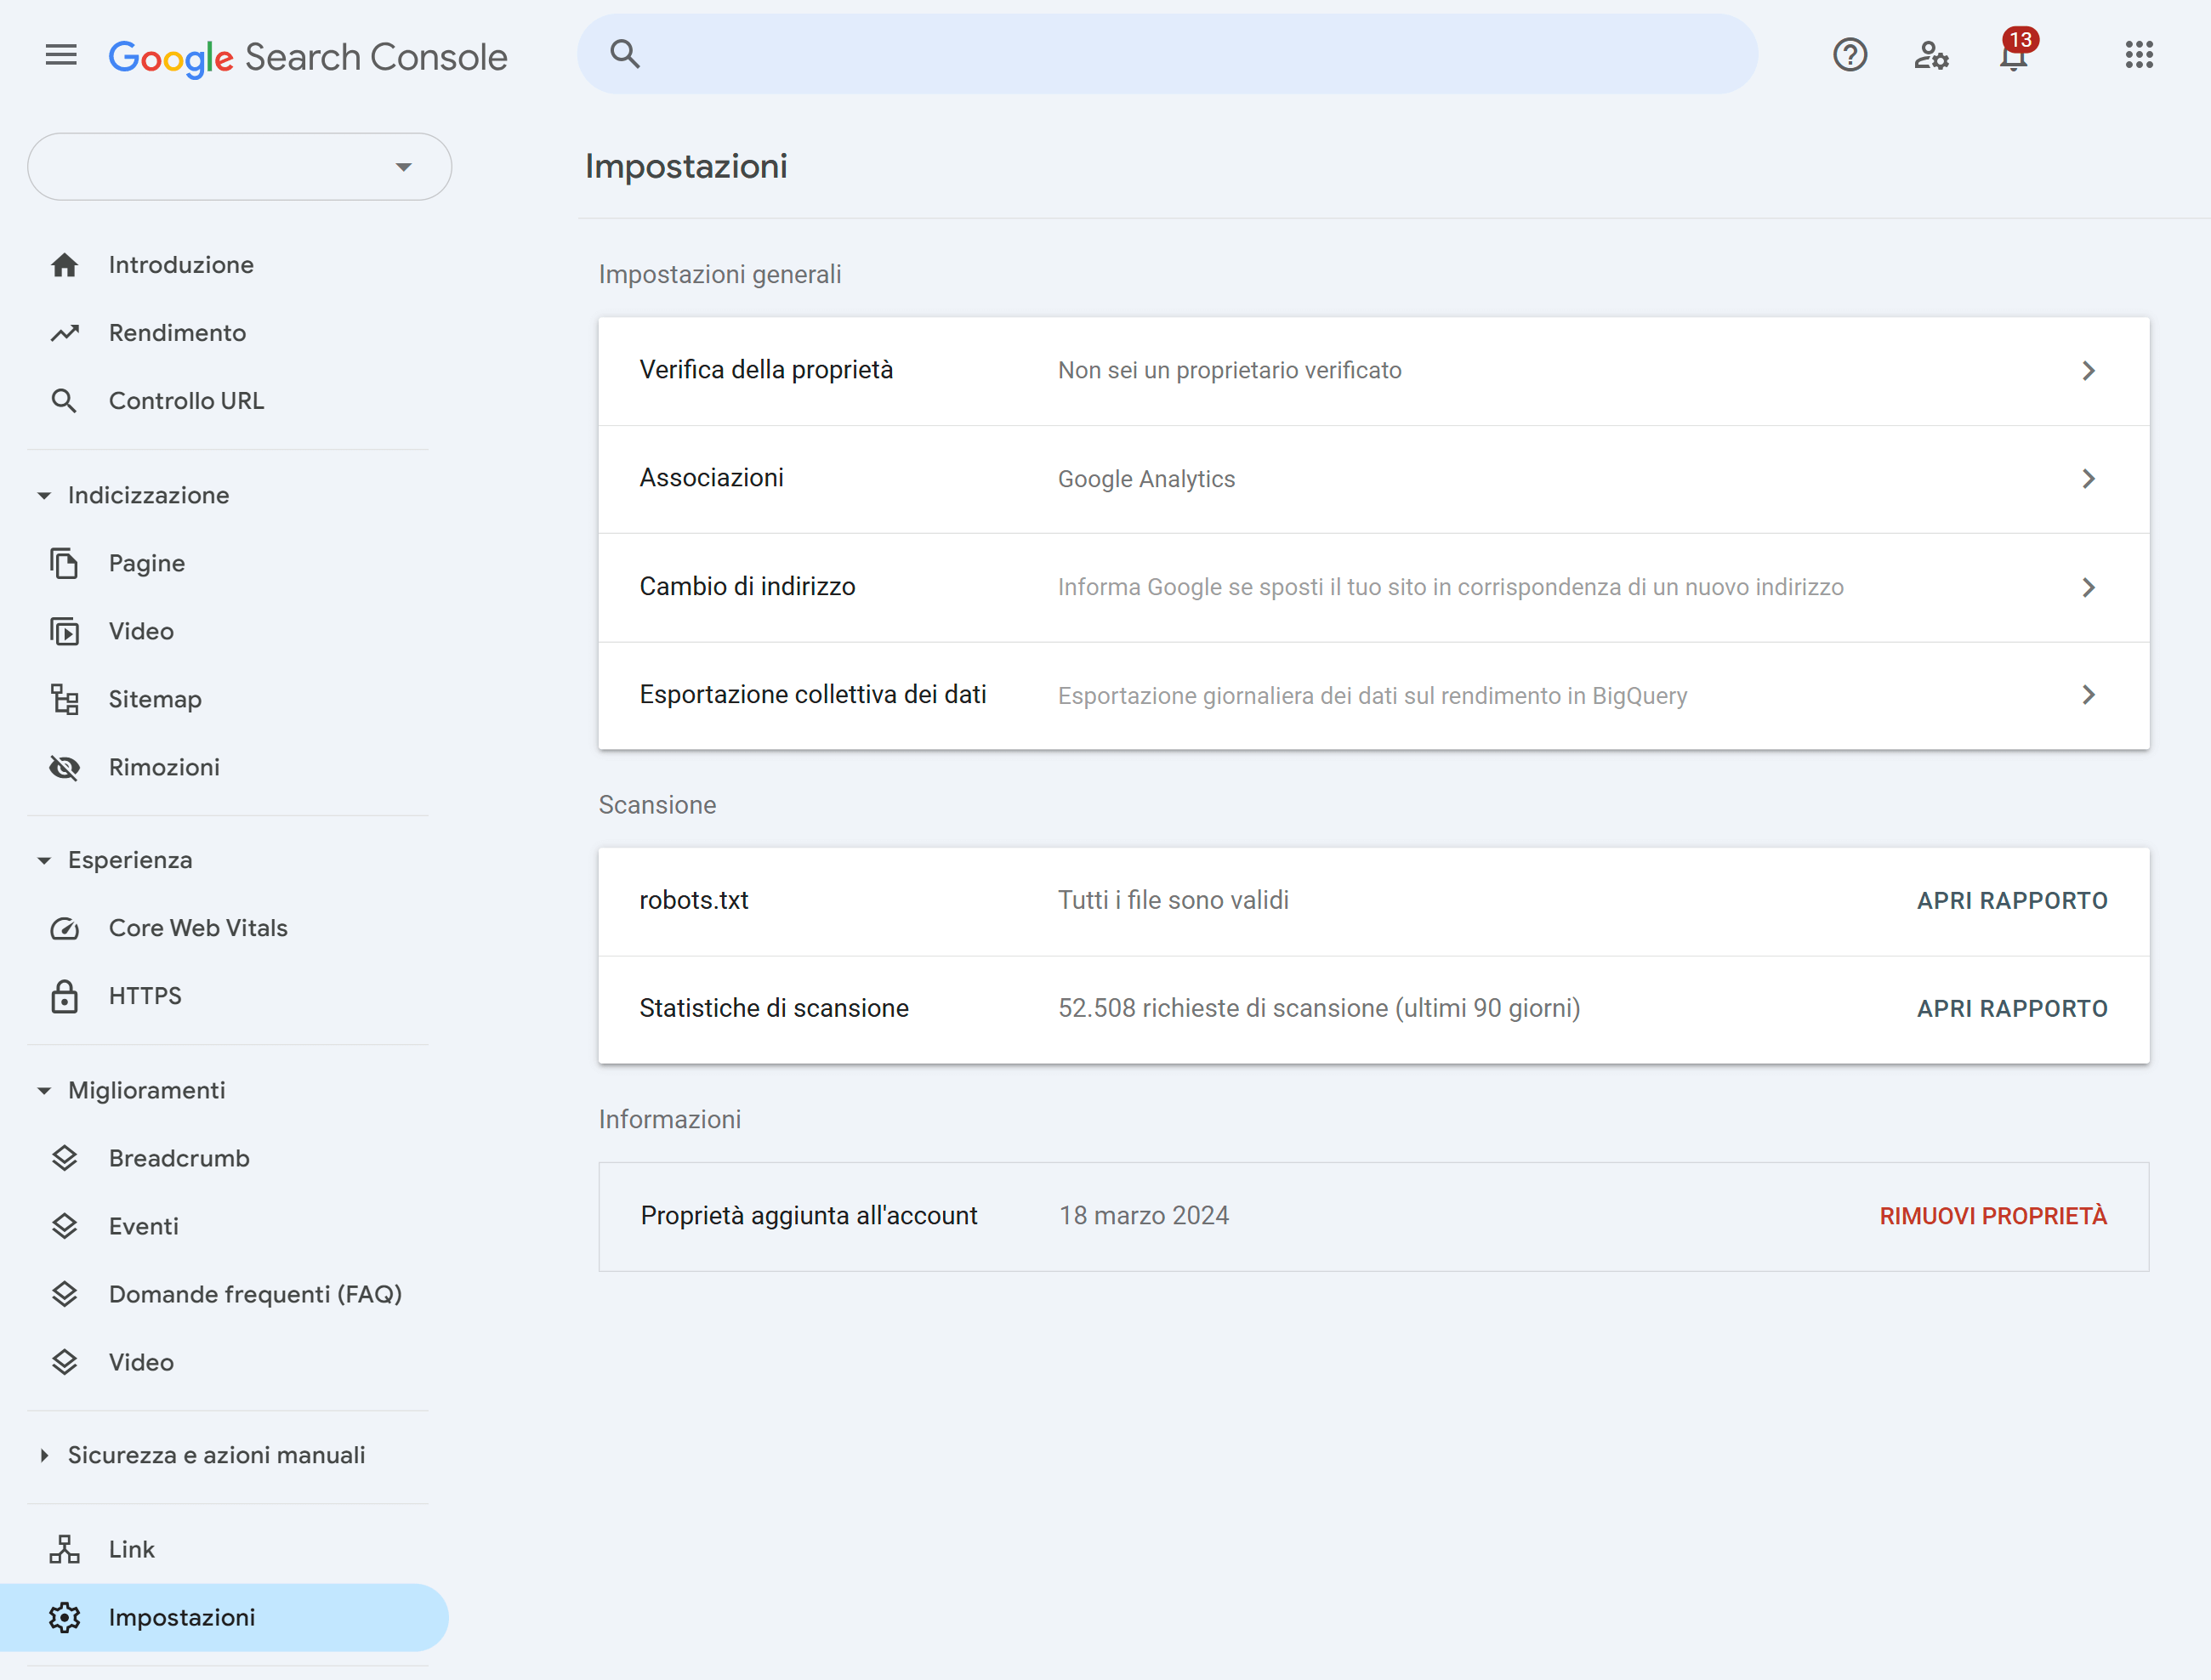
Task: Click the Eventi layers icon
Action: 65,1226
